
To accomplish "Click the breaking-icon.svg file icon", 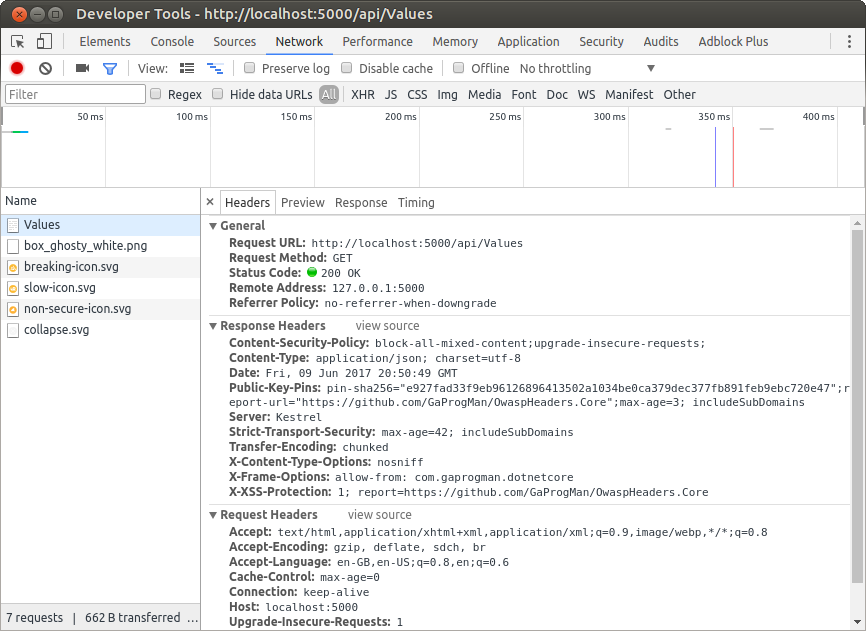I will (13, 267).
